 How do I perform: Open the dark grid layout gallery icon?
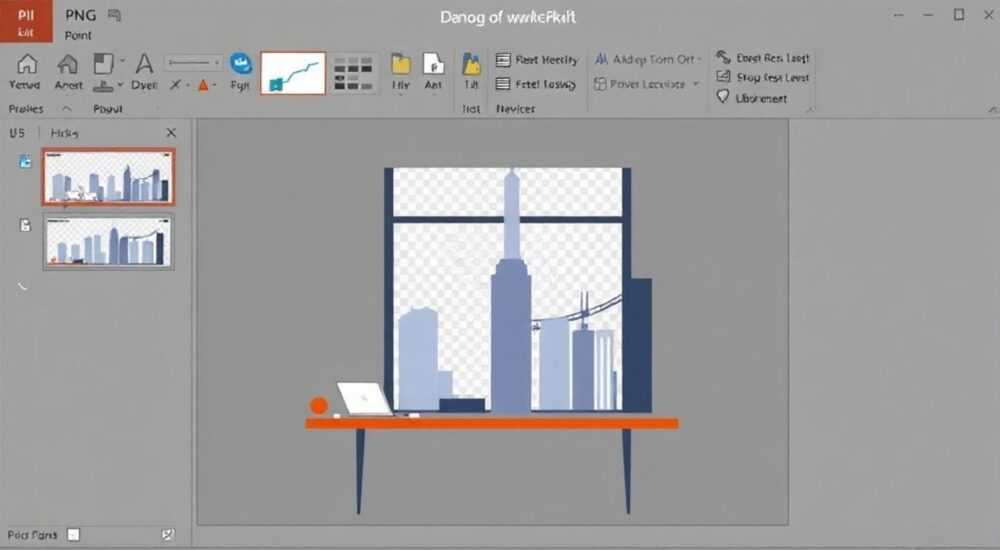point(353,73)
